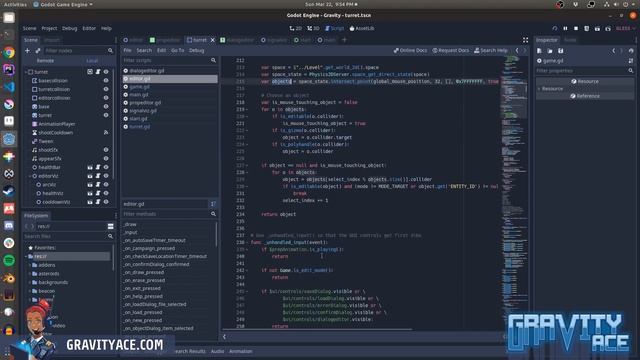Select the _unhandled_input neighbor method _on_campaign_pressed

click(149, 248)
